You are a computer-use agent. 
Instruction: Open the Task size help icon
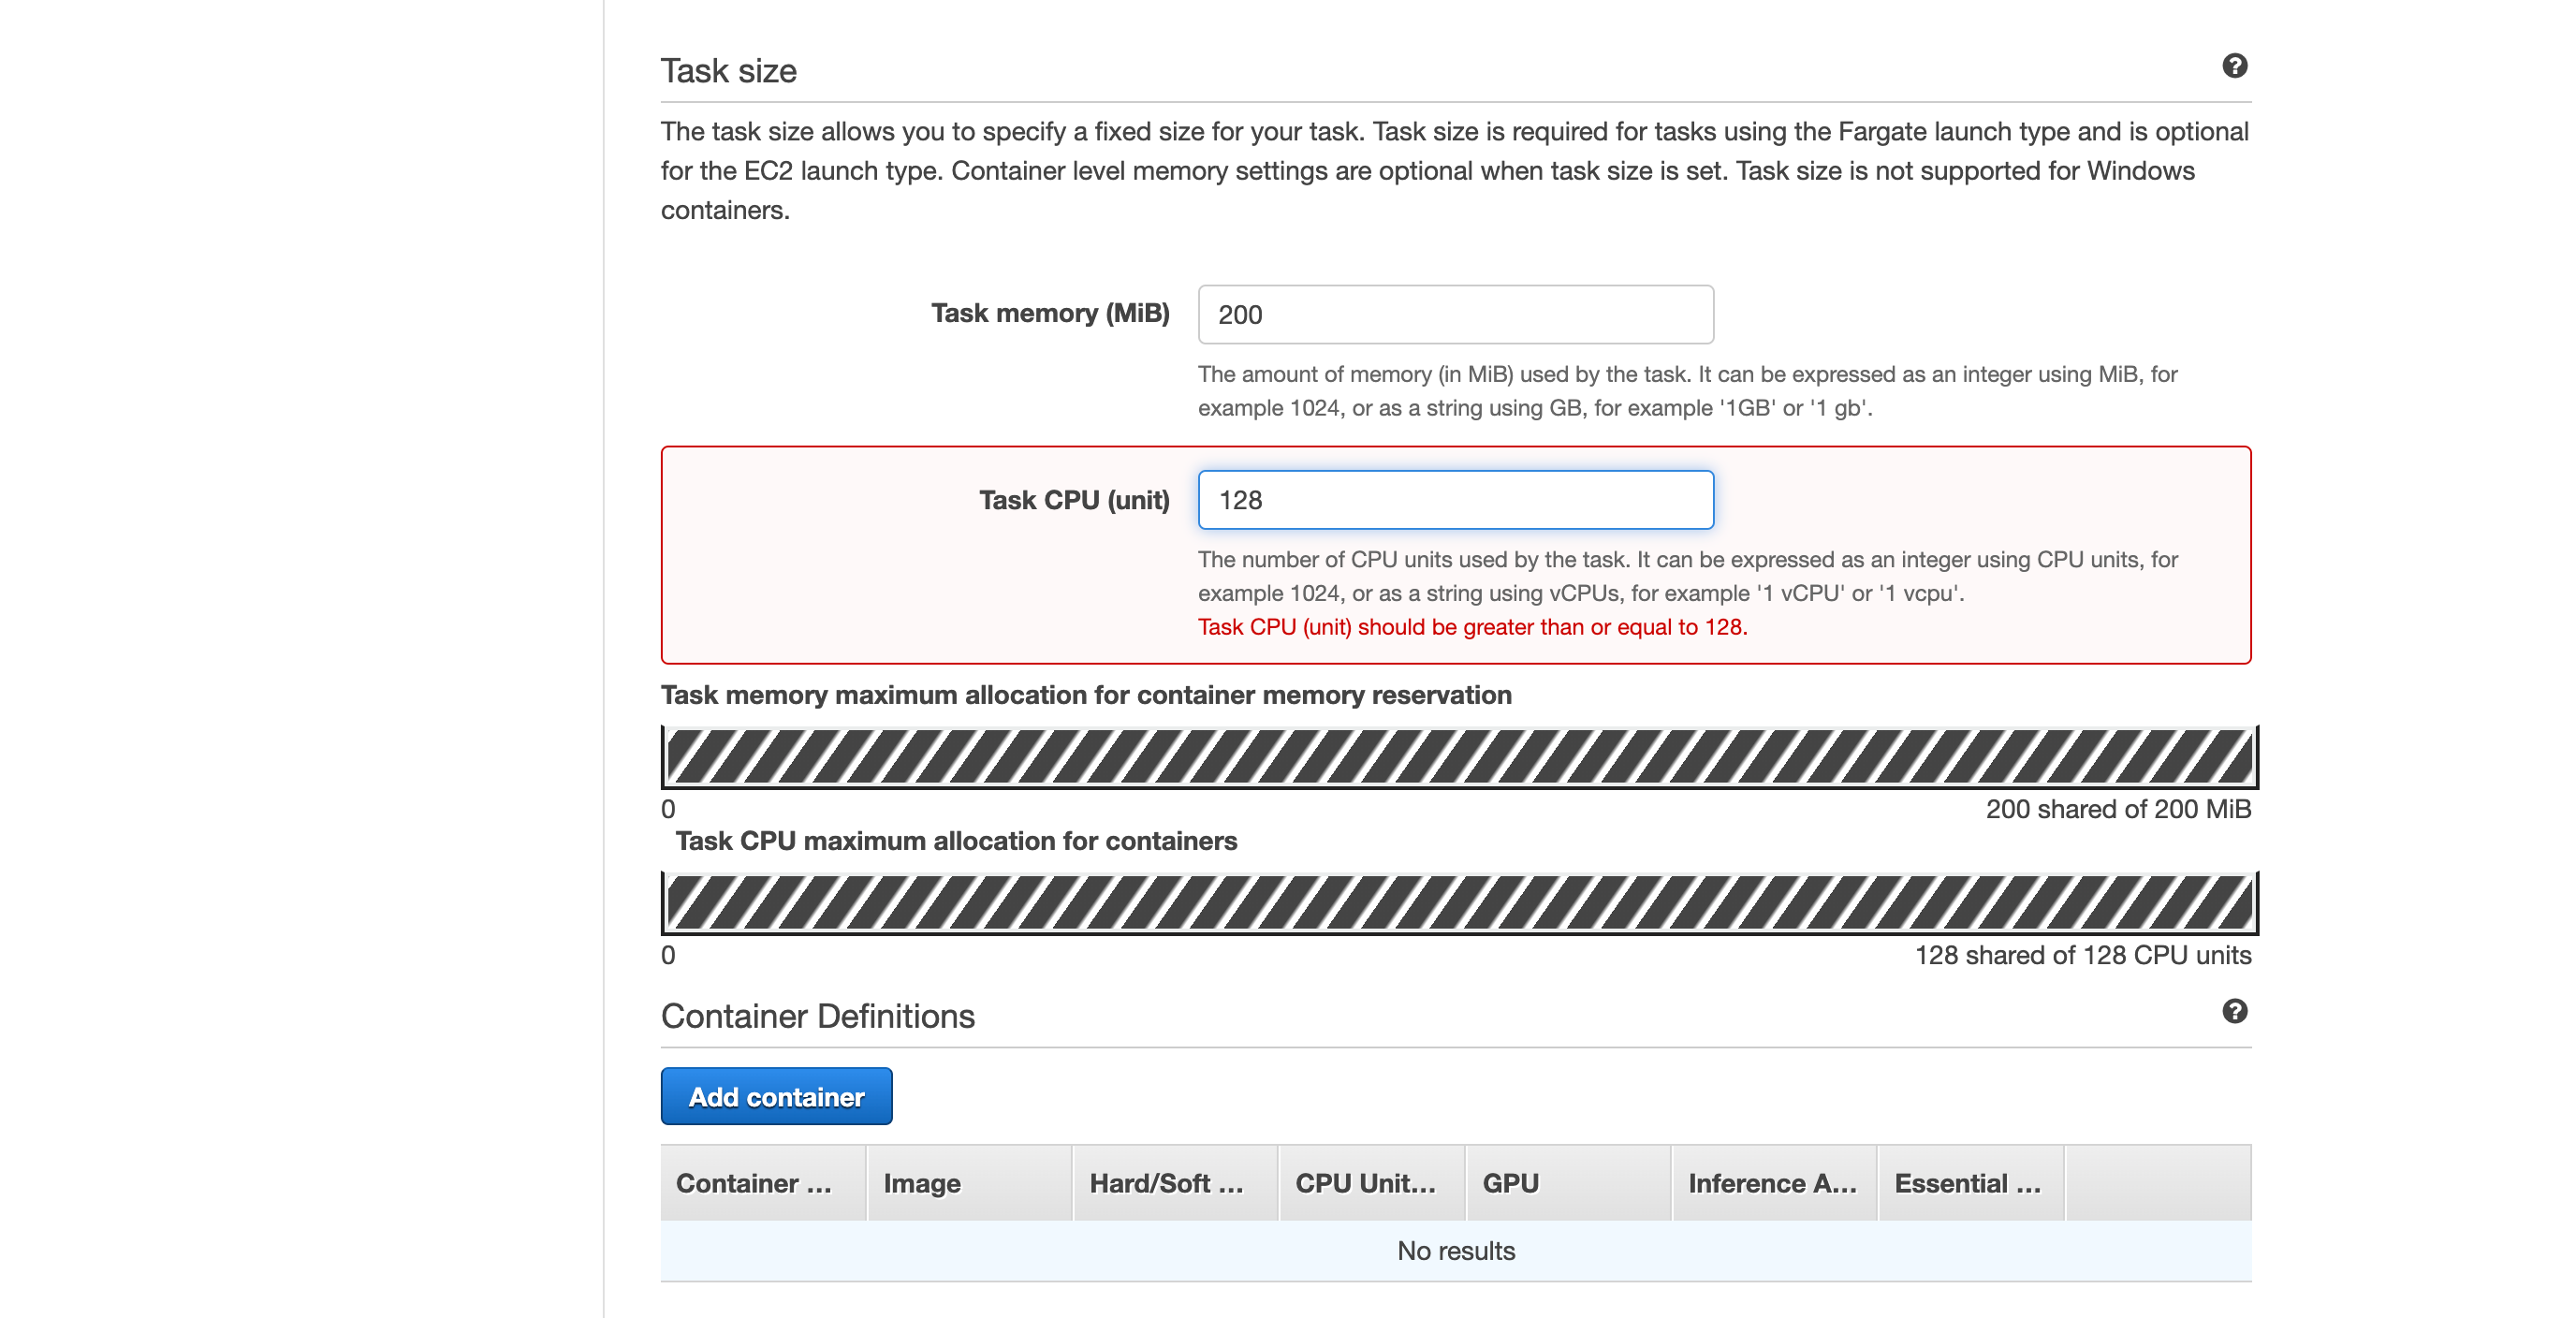[x=2236, y=66]
